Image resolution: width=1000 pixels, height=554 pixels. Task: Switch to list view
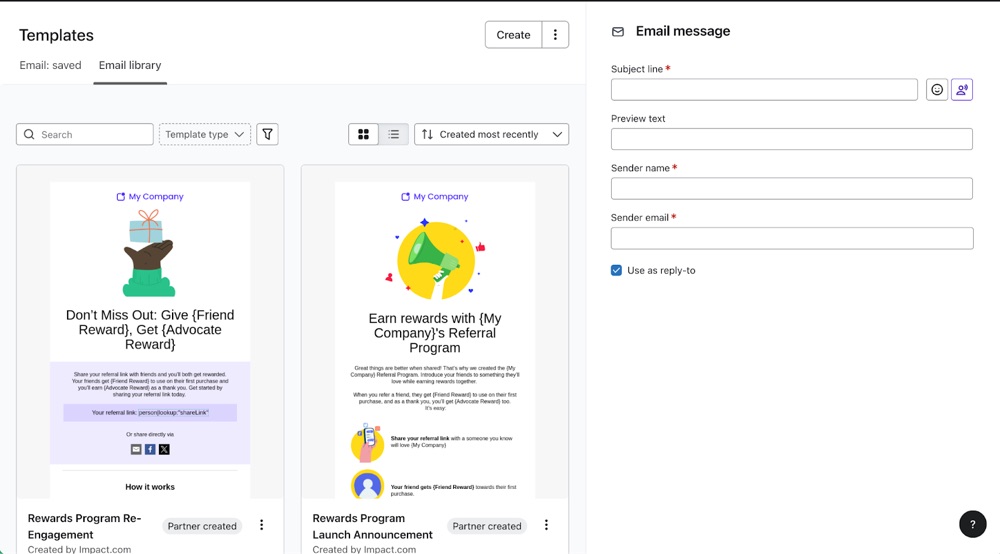pos(394,134)
